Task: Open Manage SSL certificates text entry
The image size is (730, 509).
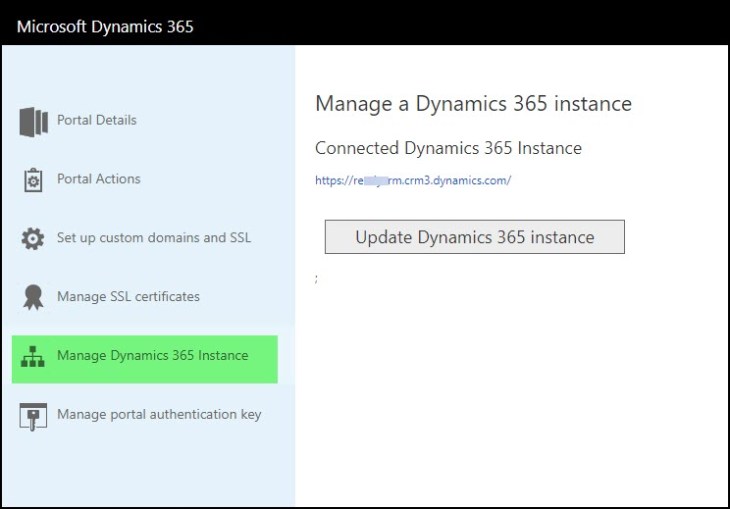Action: (128, 296)
